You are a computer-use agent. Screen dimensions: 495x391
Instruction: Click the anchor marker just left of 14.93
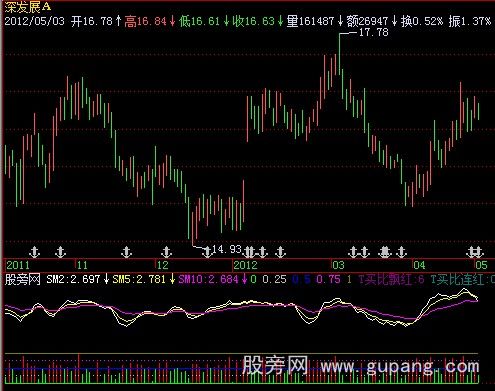point(207,252)
